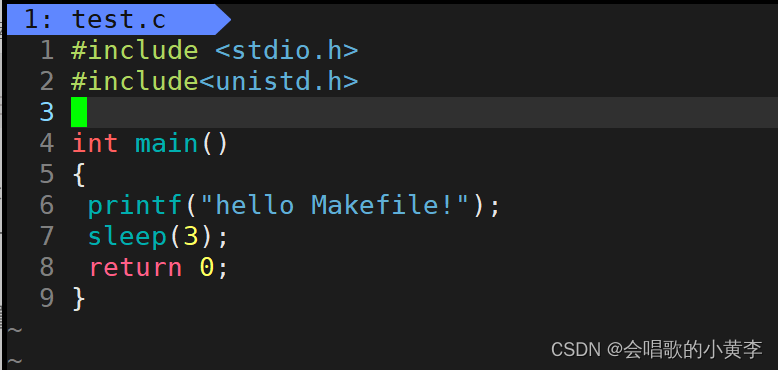Viewport: 778px width, 370px height.
Task: Click the int keyword on line 4
Action: [95, 143]
